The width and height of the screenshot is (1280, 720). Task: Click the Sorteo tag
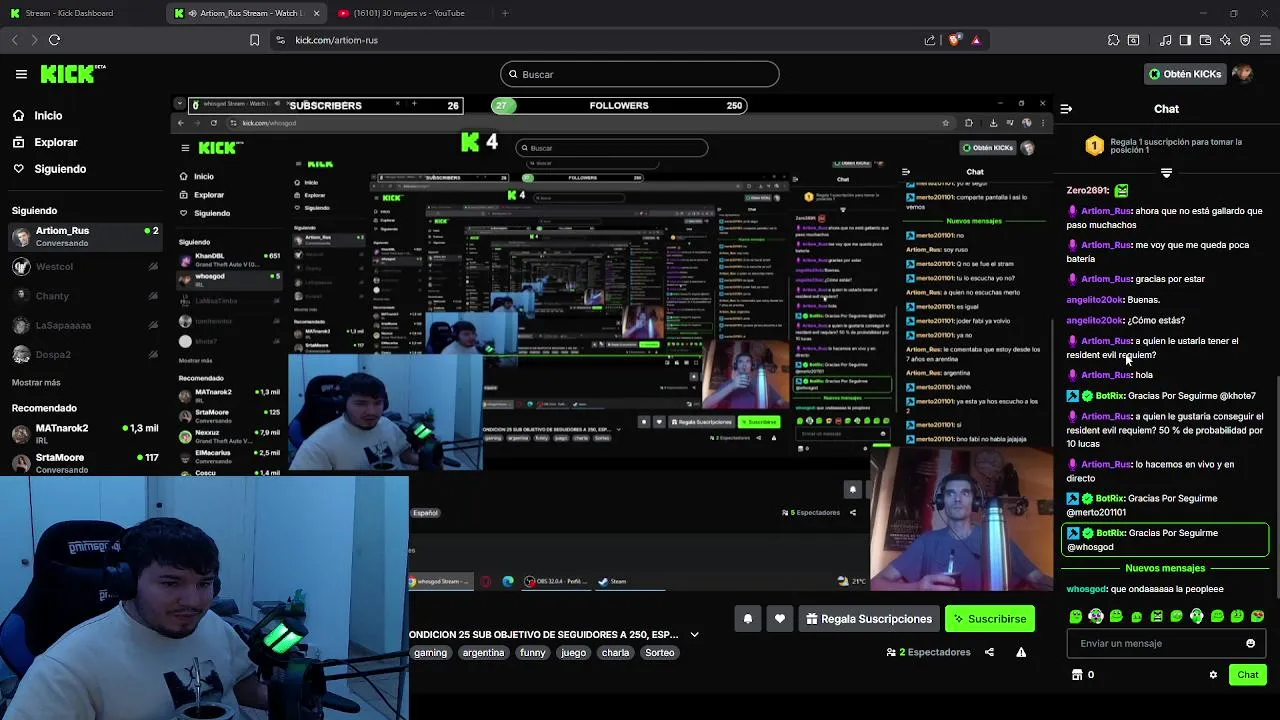click(x=659, y=652)
